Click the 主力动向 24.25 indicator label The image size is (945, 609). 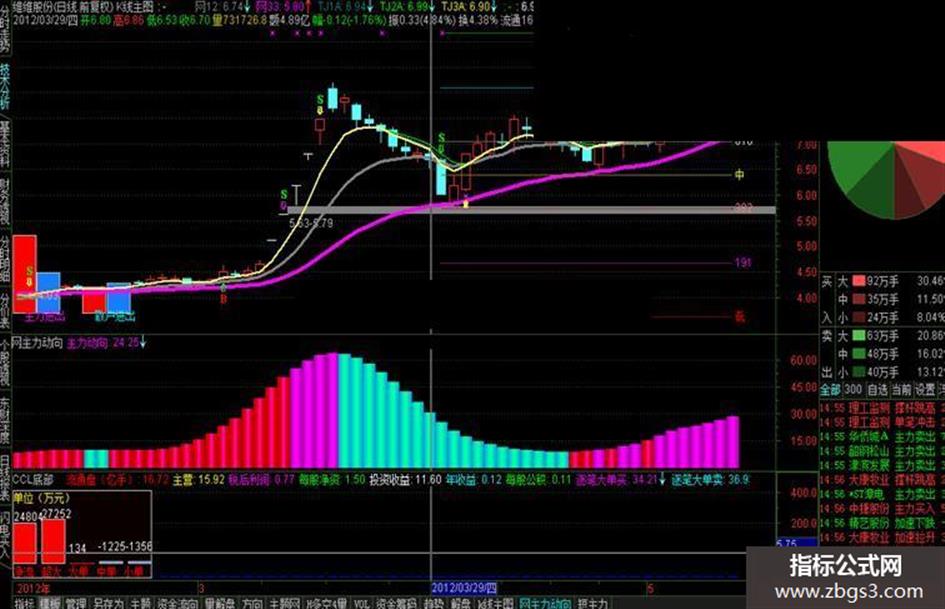click(x=103, y=343)
